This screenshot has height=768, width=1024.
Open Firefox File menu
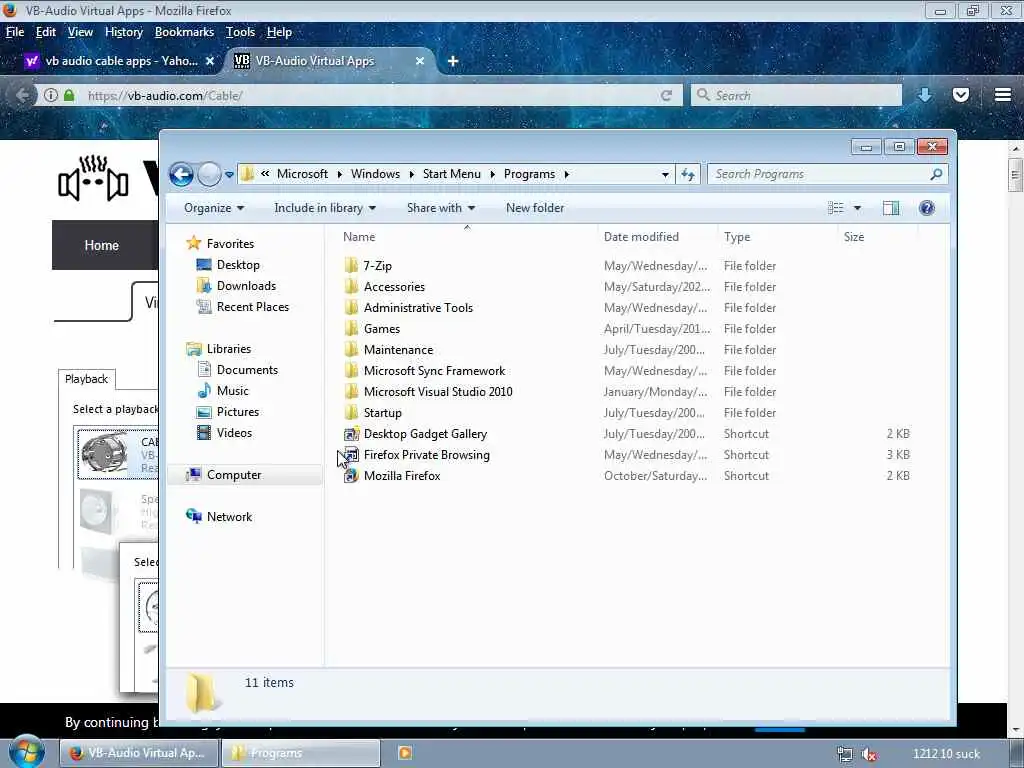(14, 32)
